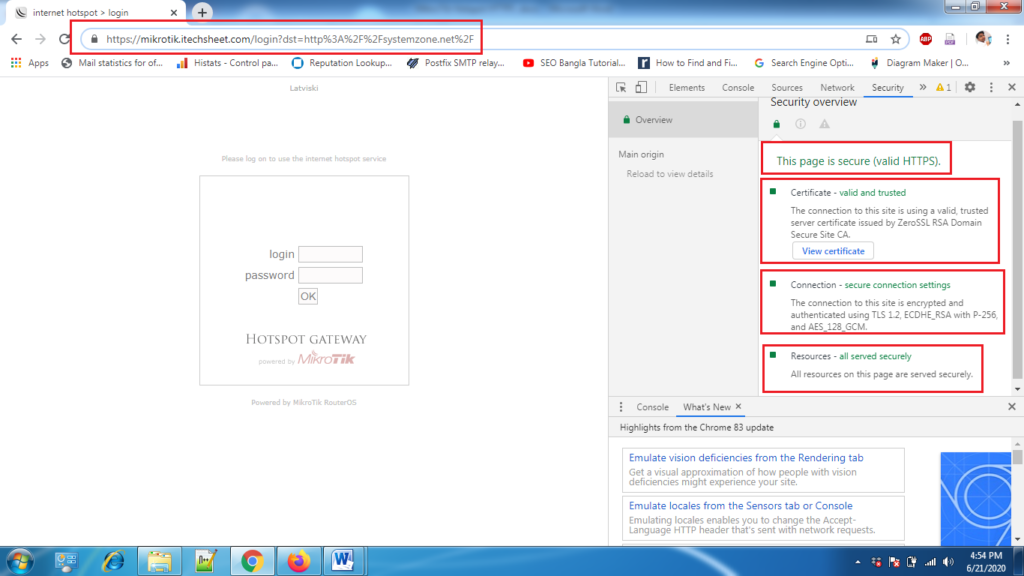Viewport: 1024px width, 576px height.
Task: Open the Adblock Plus extension icon
Action: point(926,38)
